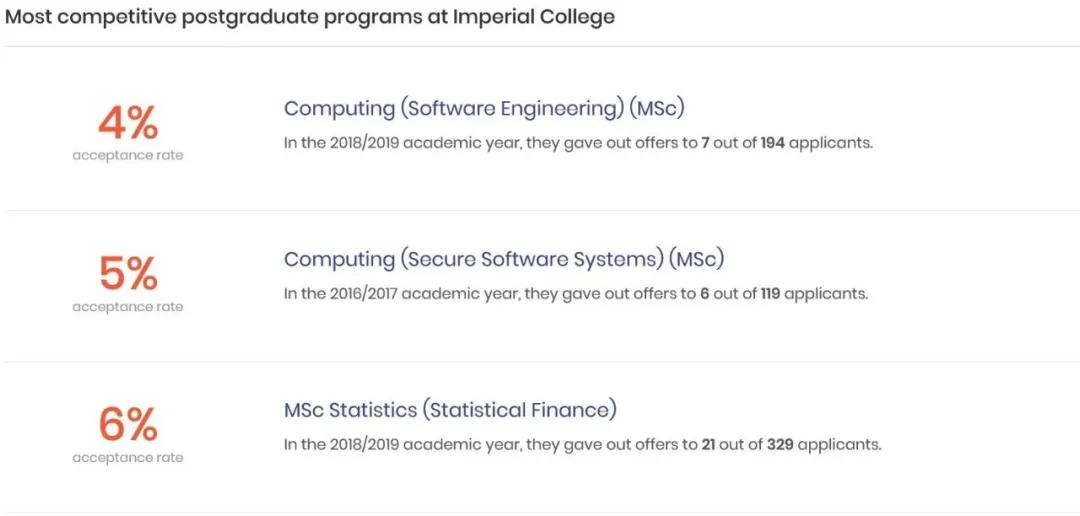This screenshot has height=516, width=1080.
Task: Click the bold number 6 offers
Action: tap(705, 294)
